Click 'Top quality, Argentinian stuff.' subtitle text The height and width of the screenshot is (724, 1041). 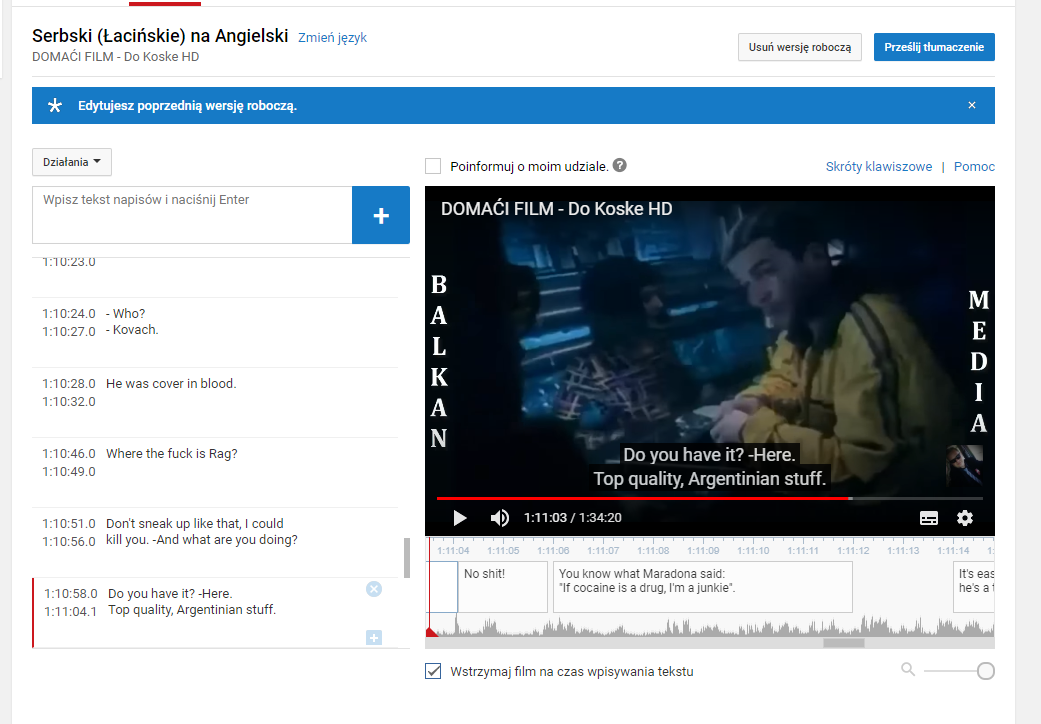click(x=192, y=610)
